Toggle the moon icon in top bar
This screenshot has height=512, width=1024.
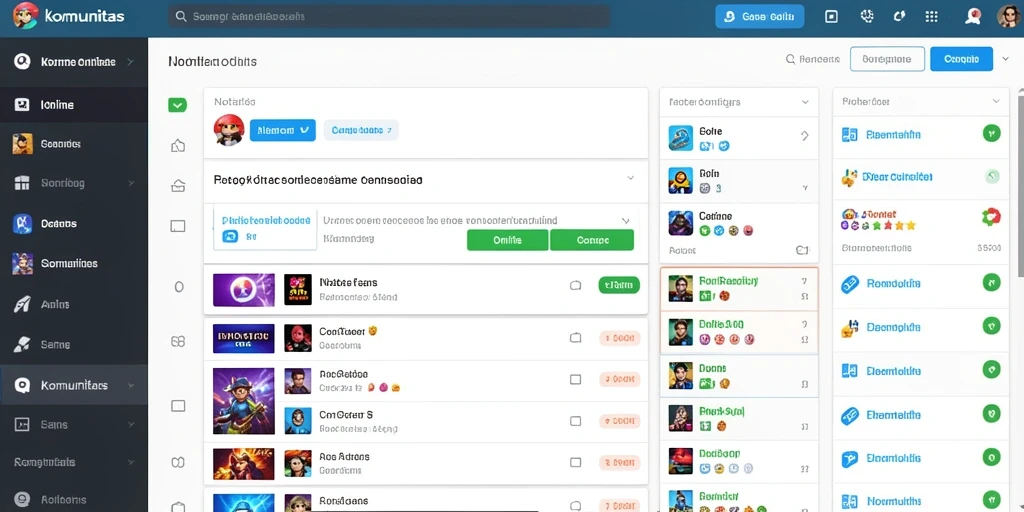tap(899, 17)
